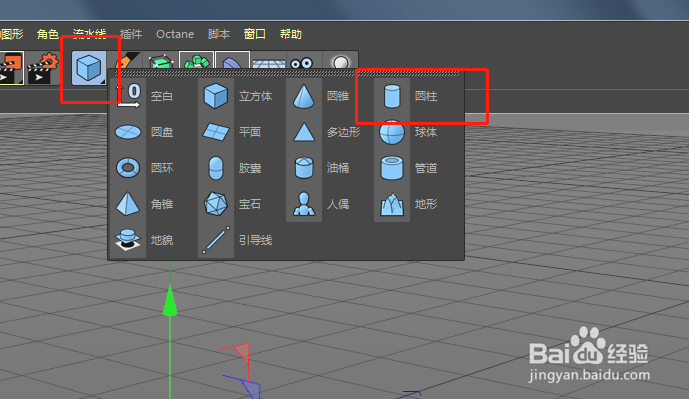689x399 pixels.
Task: Open the camera objects icon
Action: click(302, 61)
